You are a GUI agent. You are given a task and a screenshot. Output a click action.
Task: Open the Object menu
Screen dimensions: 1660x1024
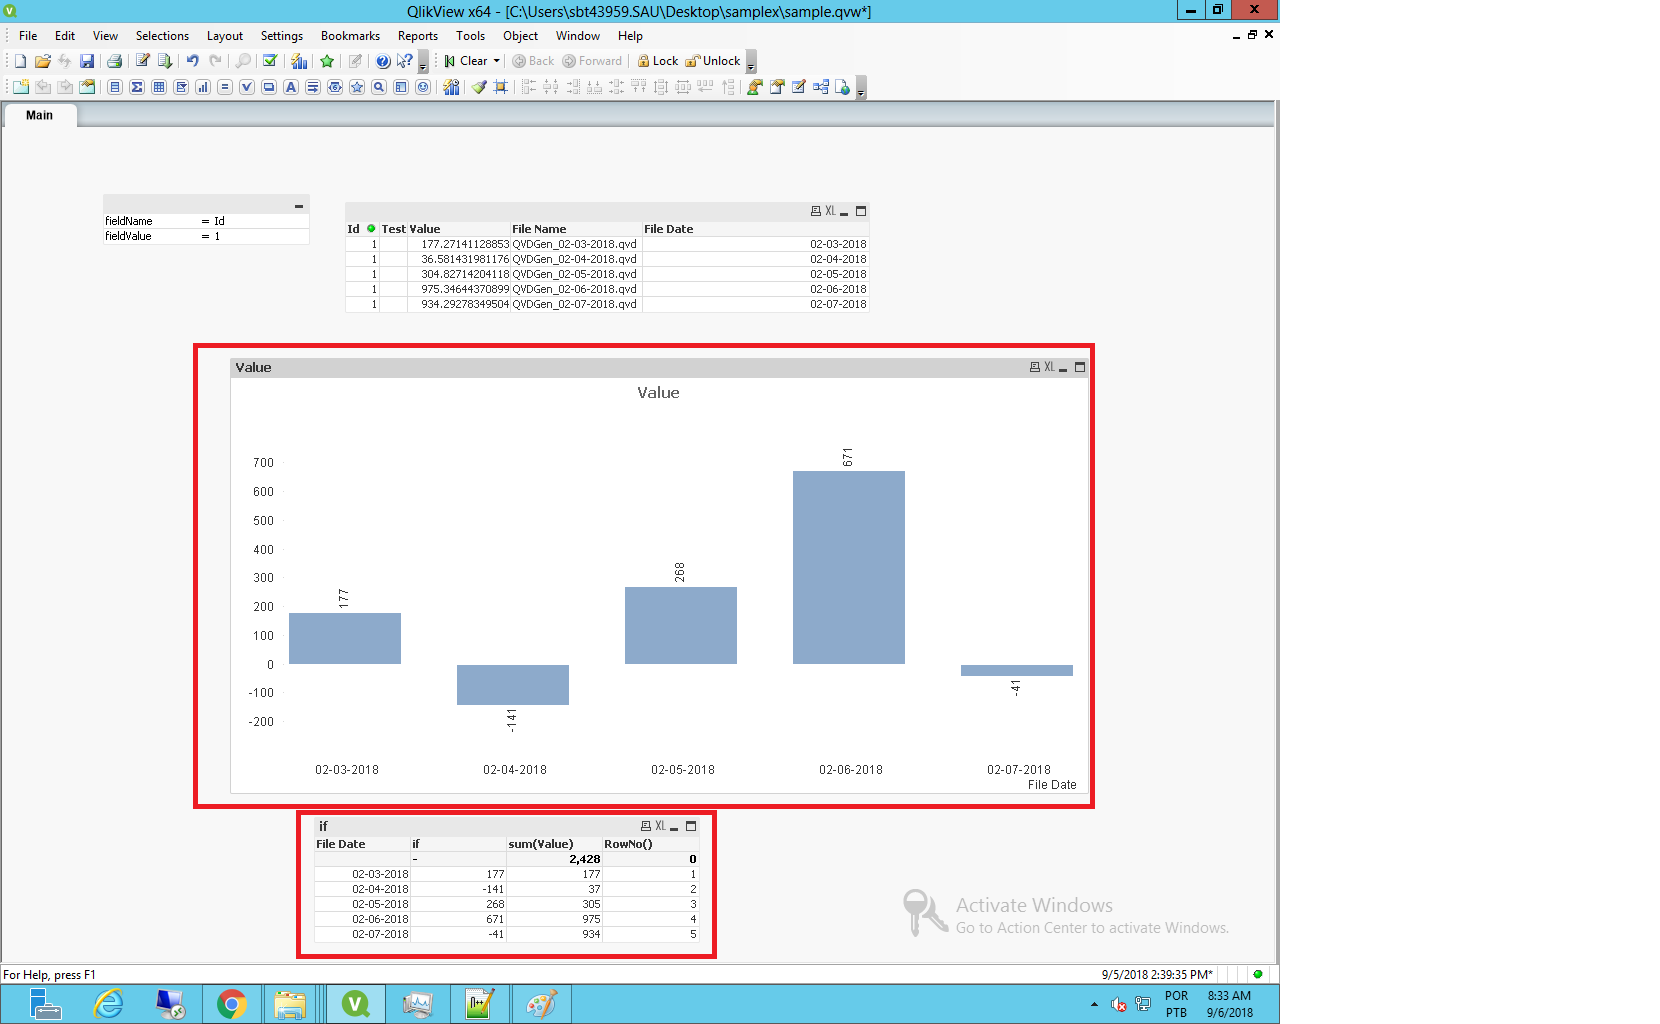[520, 36]
